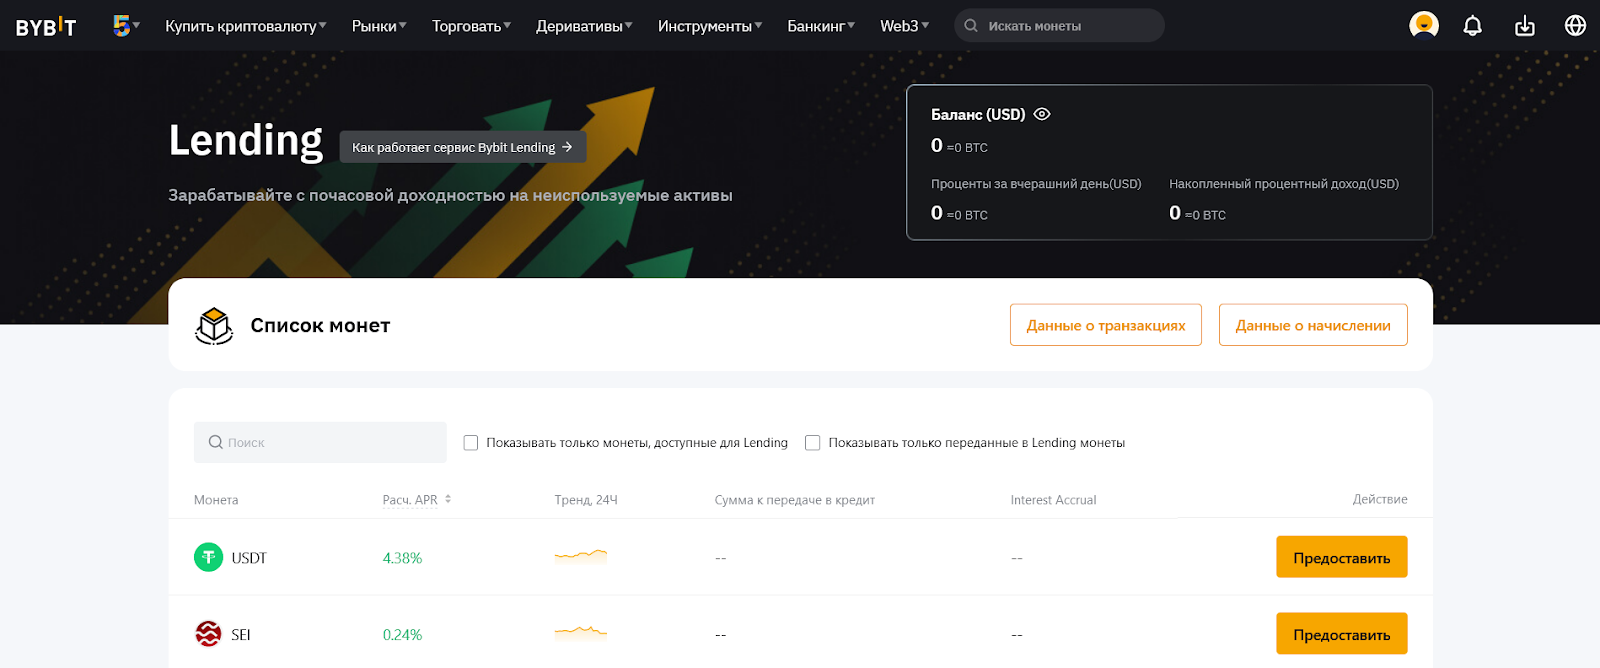The width and height of the screenshot is (1600, 668).
Task: Open the Web3 menu
Action: (x=904, y=26)
